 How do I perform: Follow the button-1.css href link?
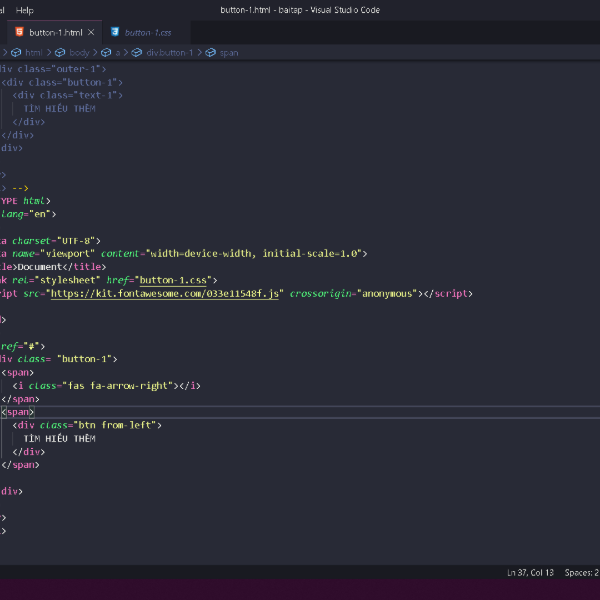pyautogui.click(x=172, y=281)
